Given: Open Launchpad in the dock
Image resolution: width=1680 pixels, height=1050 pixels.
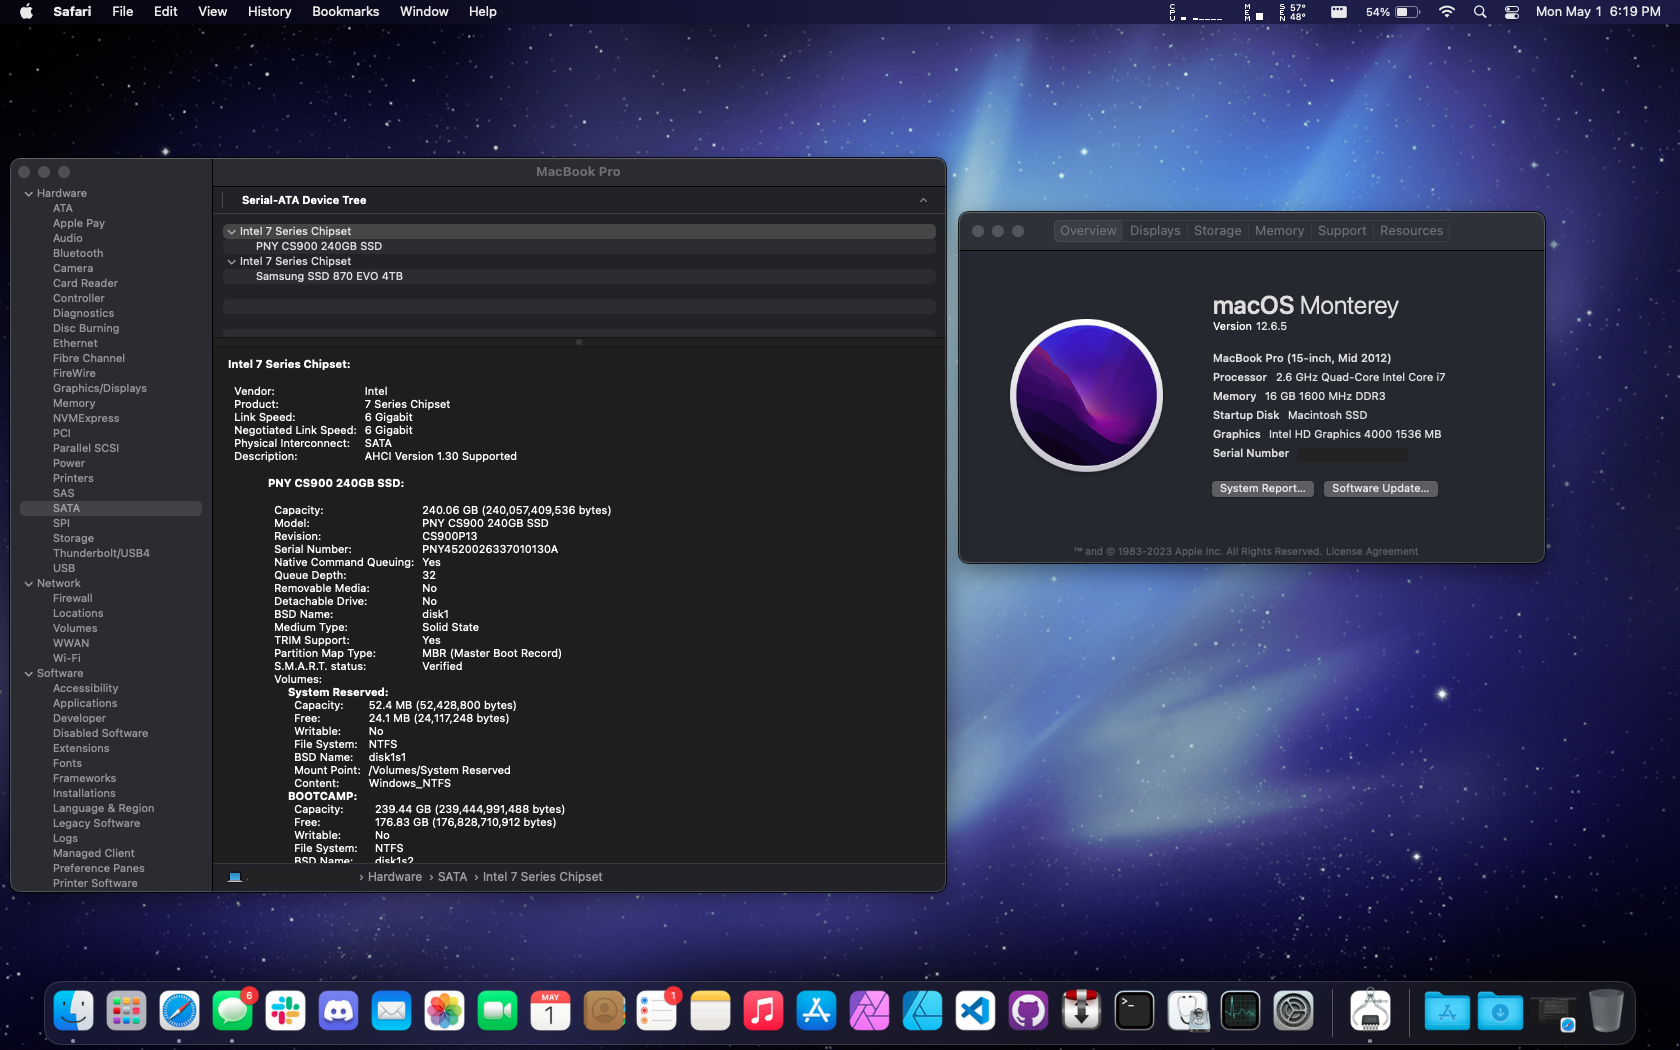Looking at the screenshot, I should (127, 1011).
